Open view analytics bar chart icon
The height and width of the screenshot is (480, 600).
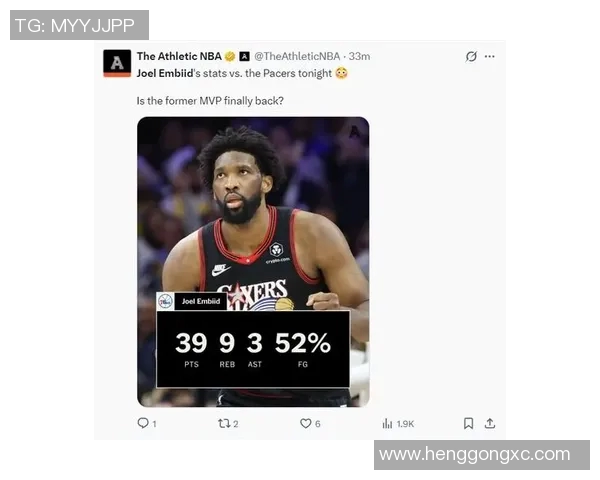387,423
